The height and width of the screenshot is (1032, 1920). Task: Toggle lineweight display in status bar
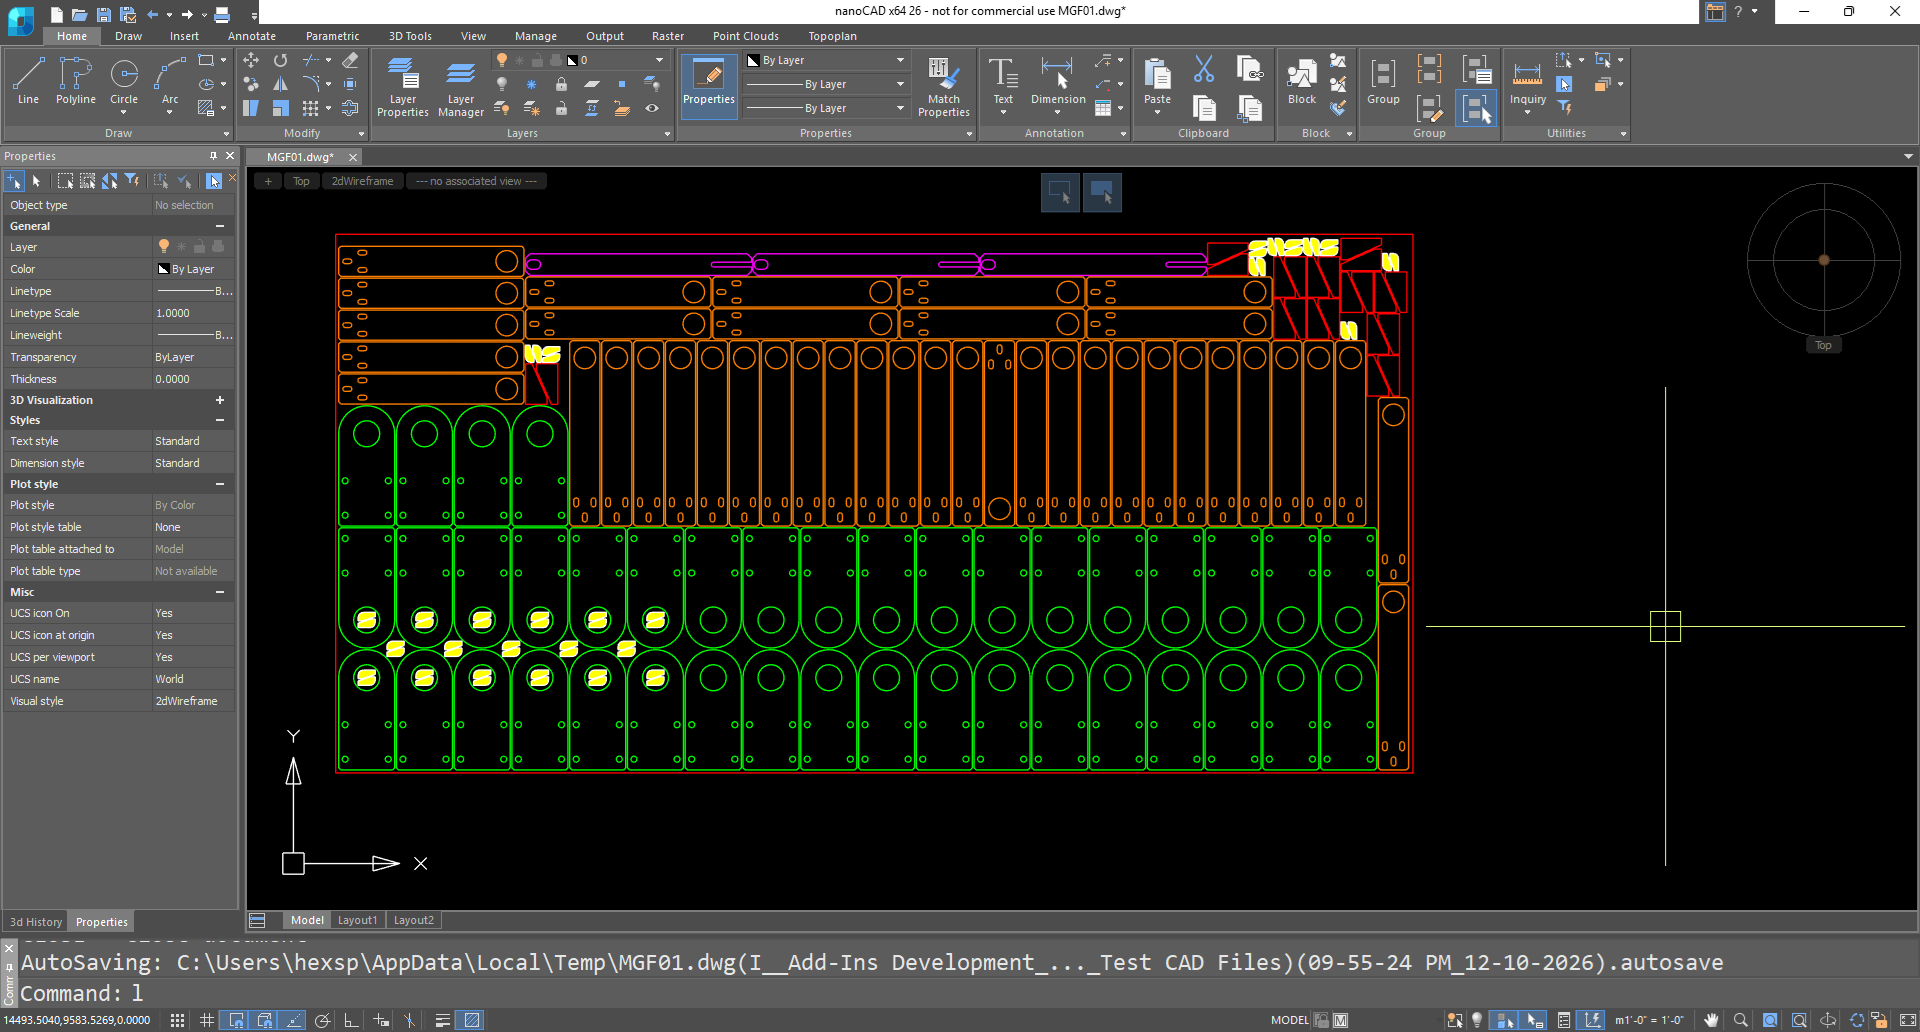tap(442, 1020)
